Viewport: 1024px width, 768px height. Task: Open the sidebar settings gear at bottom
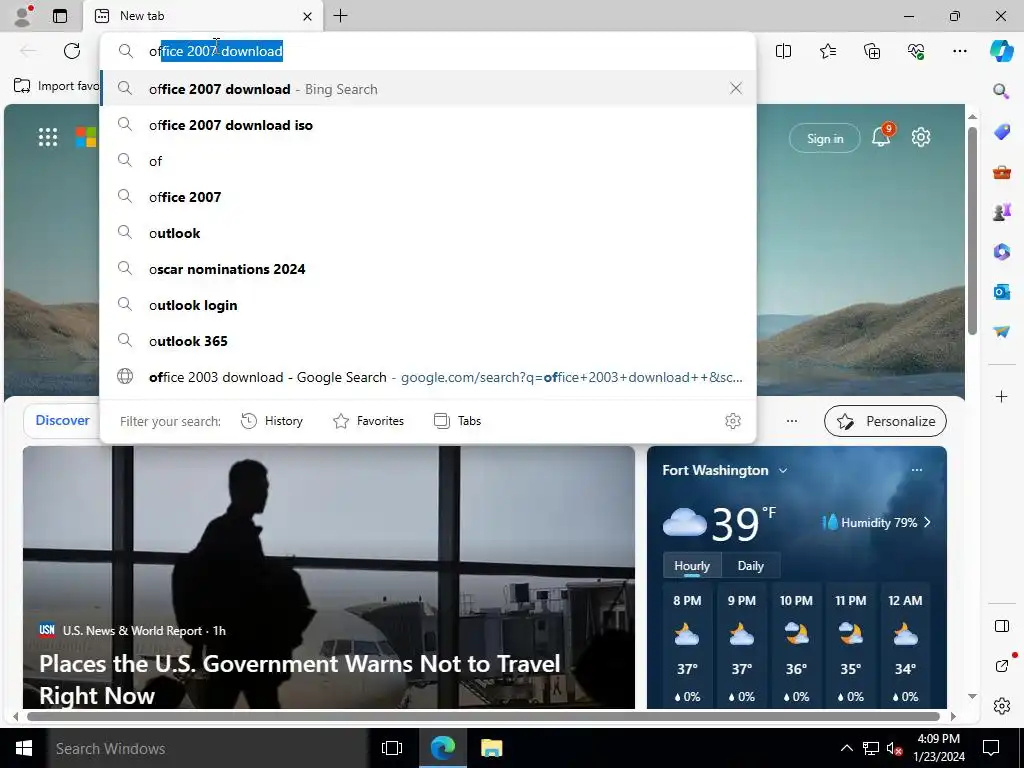pos(1001,706)
